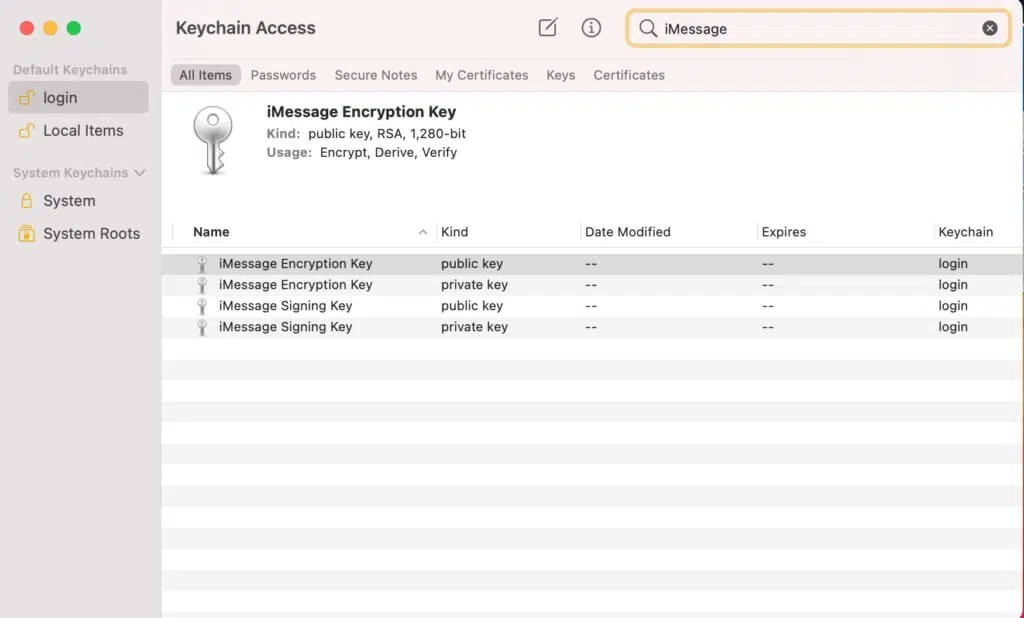Open the info inspector icon
The image size is (1024, 618).
[591, 27]
